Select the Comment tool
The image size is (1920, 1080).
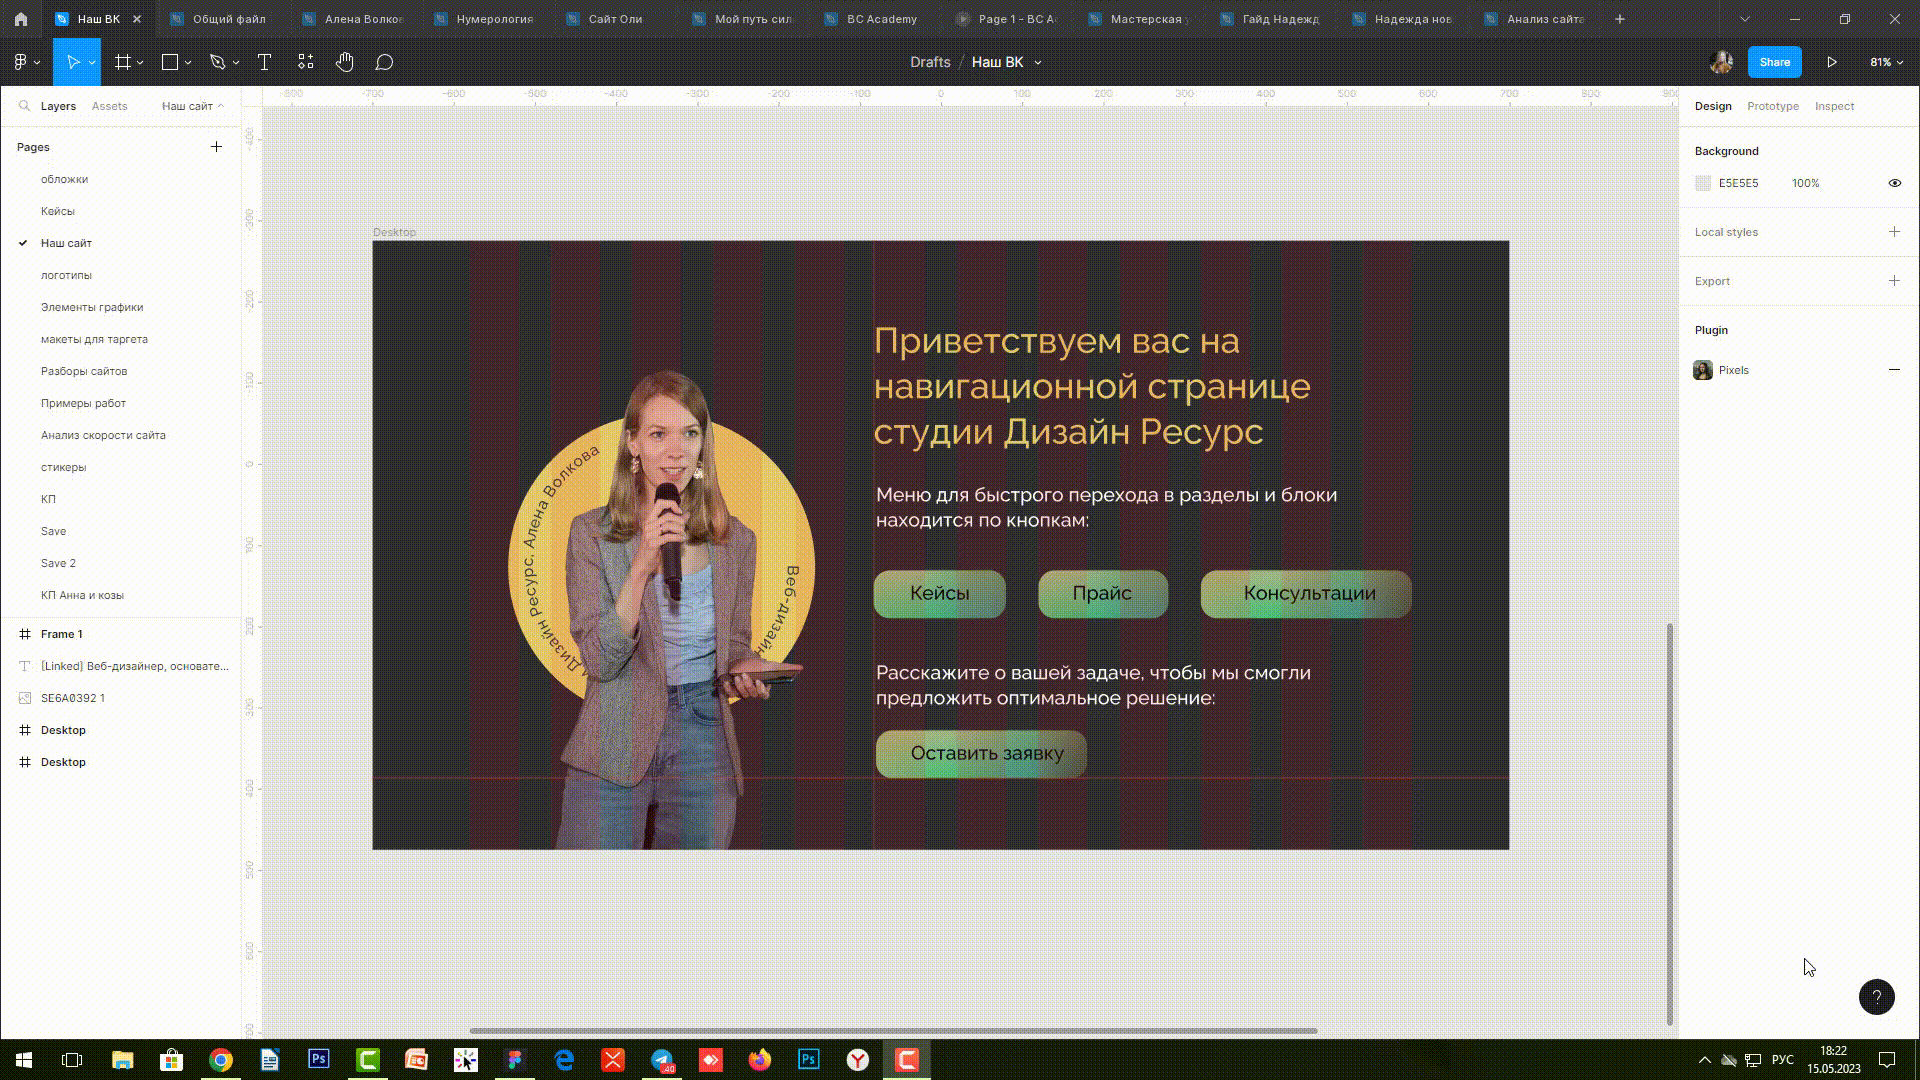coord(384,62)
